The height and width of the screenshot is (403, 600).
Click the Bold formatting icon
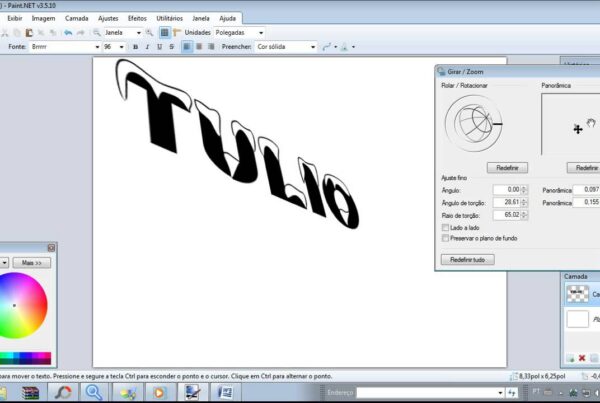134,47
